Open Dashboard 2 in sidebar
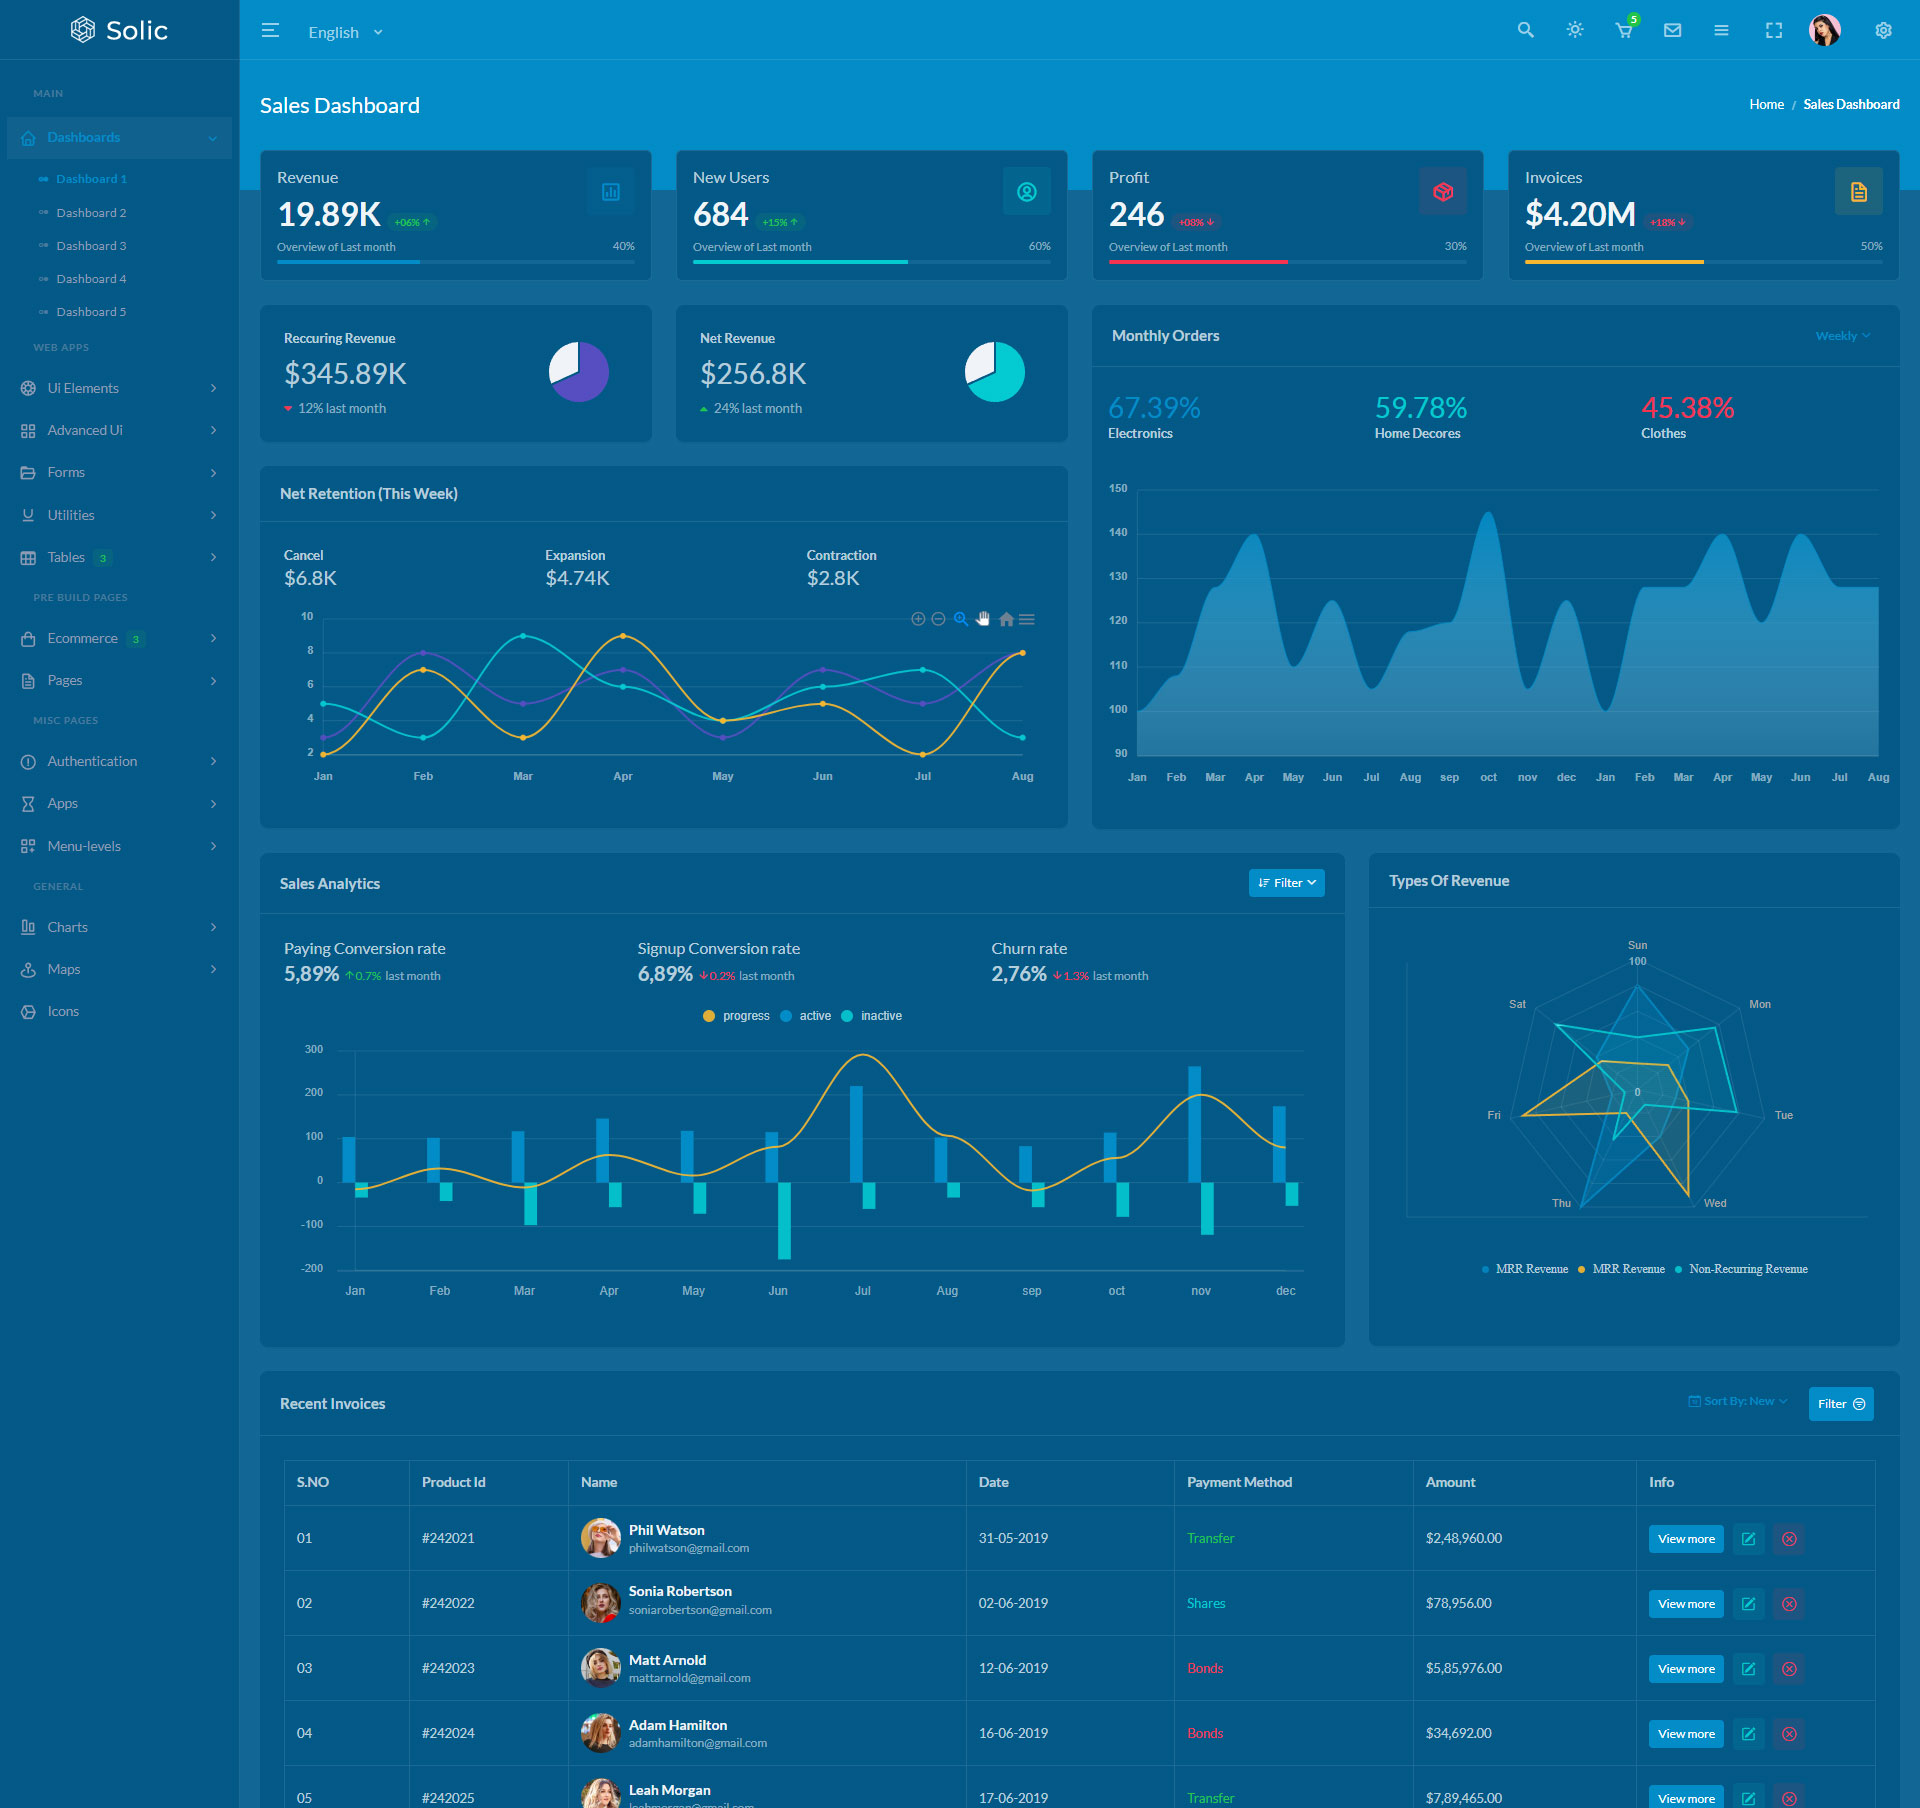The width and height of the screenshot is (1920, 1808). (x=91, y=213)
